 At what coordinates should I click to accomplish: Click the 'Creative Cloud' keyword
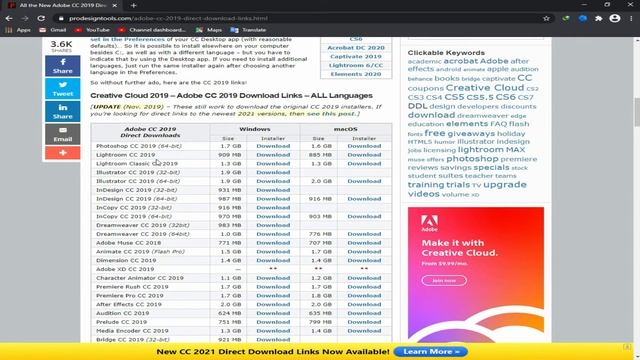click(x=484, y=88)
